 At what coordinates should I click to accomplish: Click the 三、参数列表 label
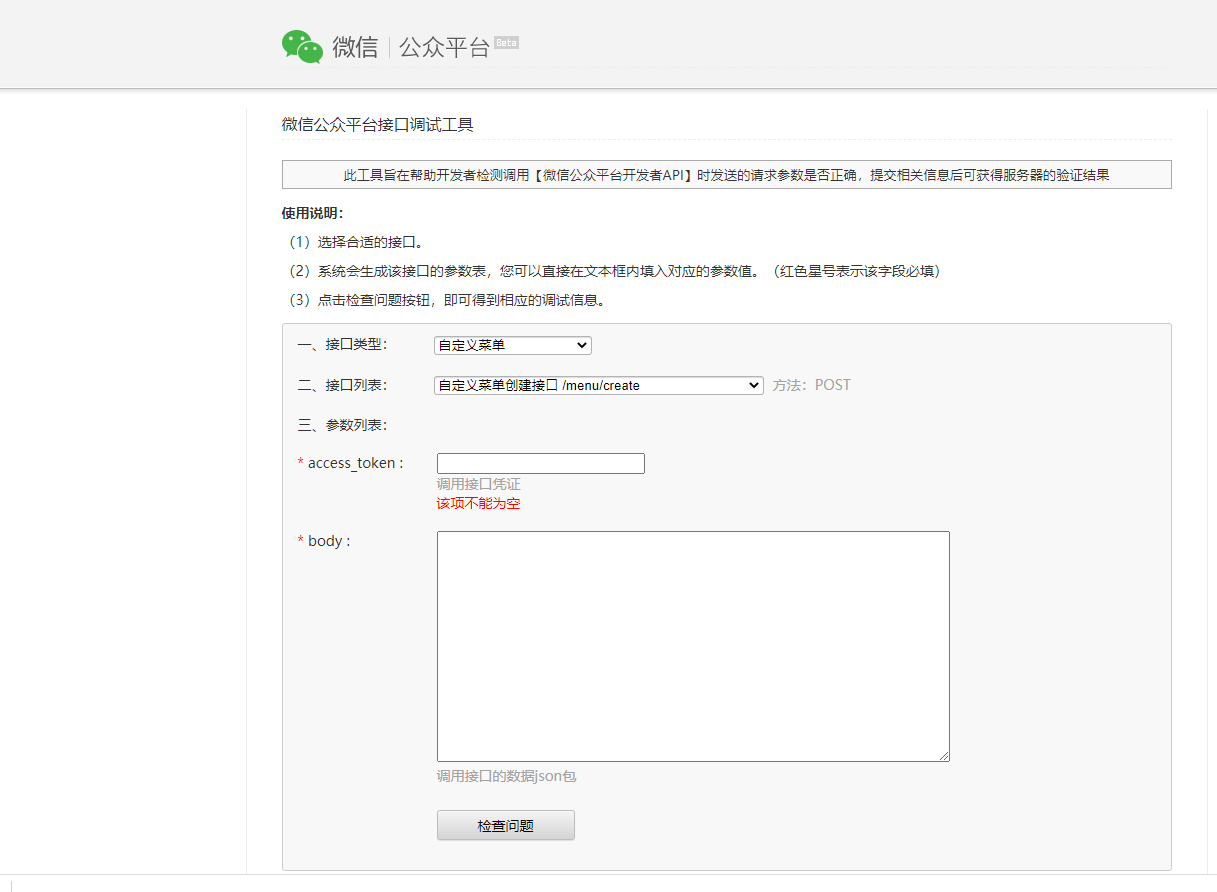click(x=342, y=425)
